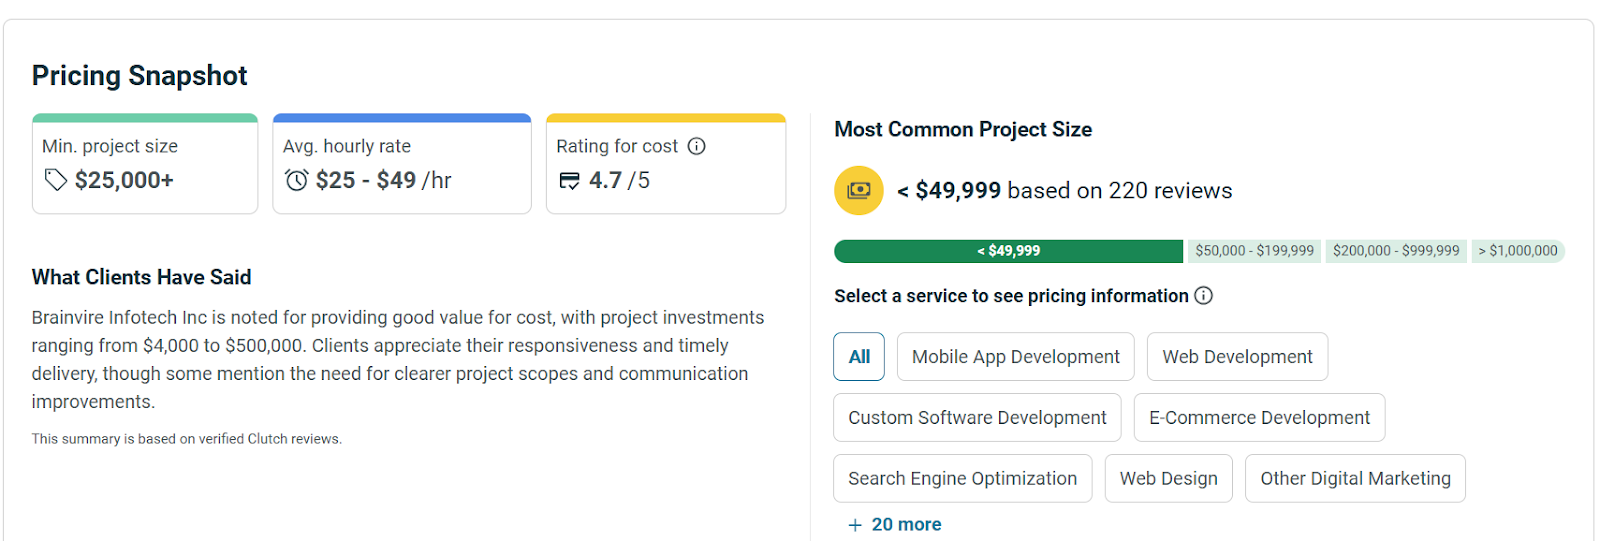Click the dark green < $49,999 bar segment
This screenshot has height=541, width=1600.
1008,251
